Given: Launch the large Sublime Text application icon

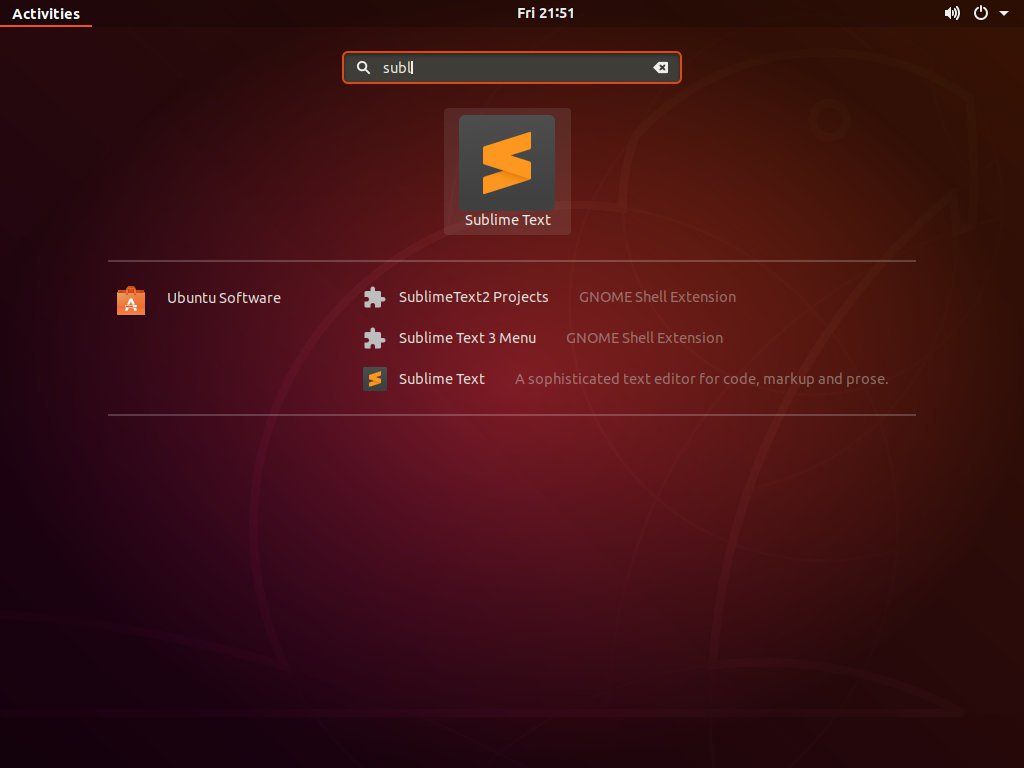Looking at the screenshot, I should (x=507, y=161).
